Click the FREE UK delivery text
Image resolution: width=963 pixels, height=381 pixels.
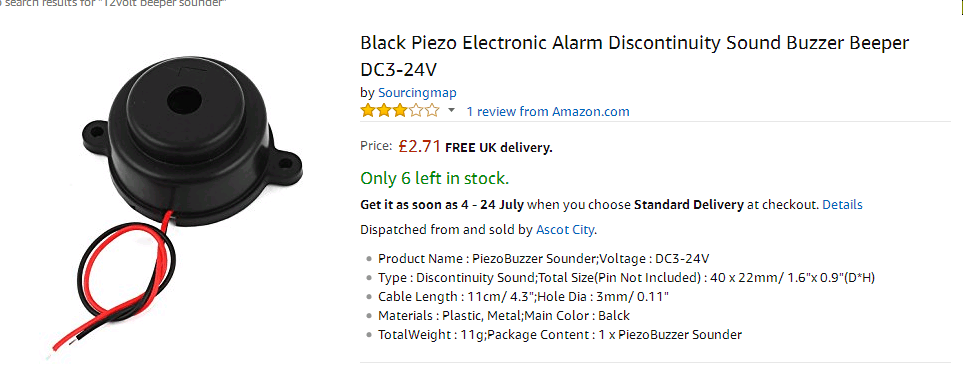tap(499, 147)
